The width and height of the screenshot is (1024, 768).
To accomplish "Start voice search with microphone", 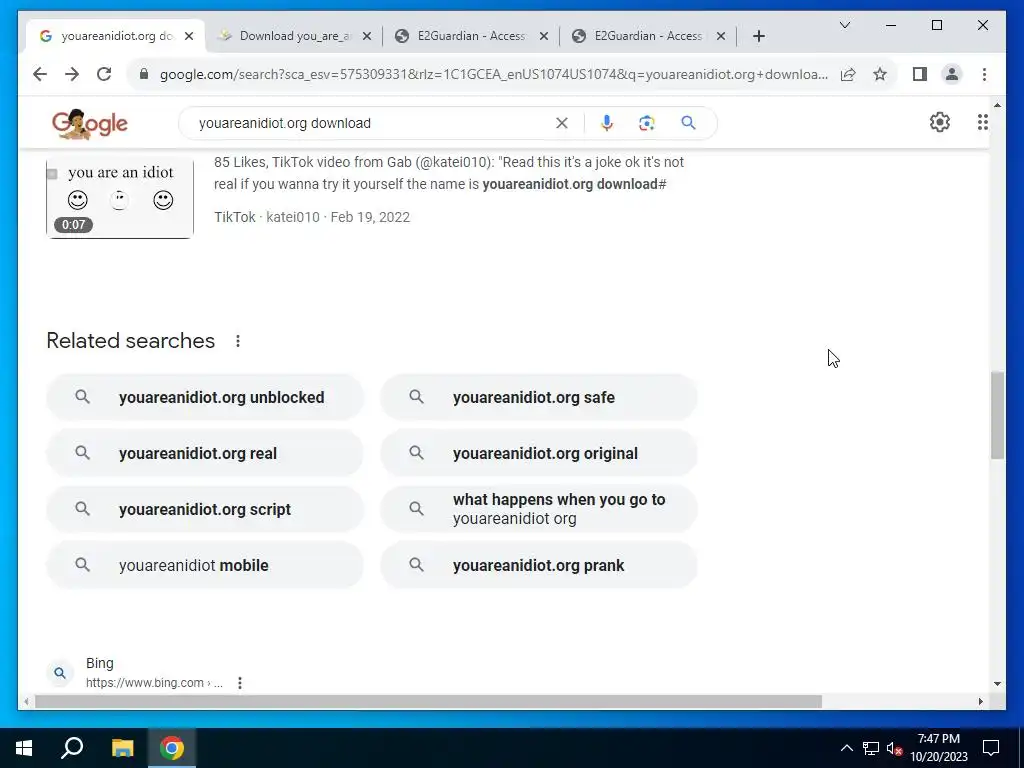I will 607,123.
